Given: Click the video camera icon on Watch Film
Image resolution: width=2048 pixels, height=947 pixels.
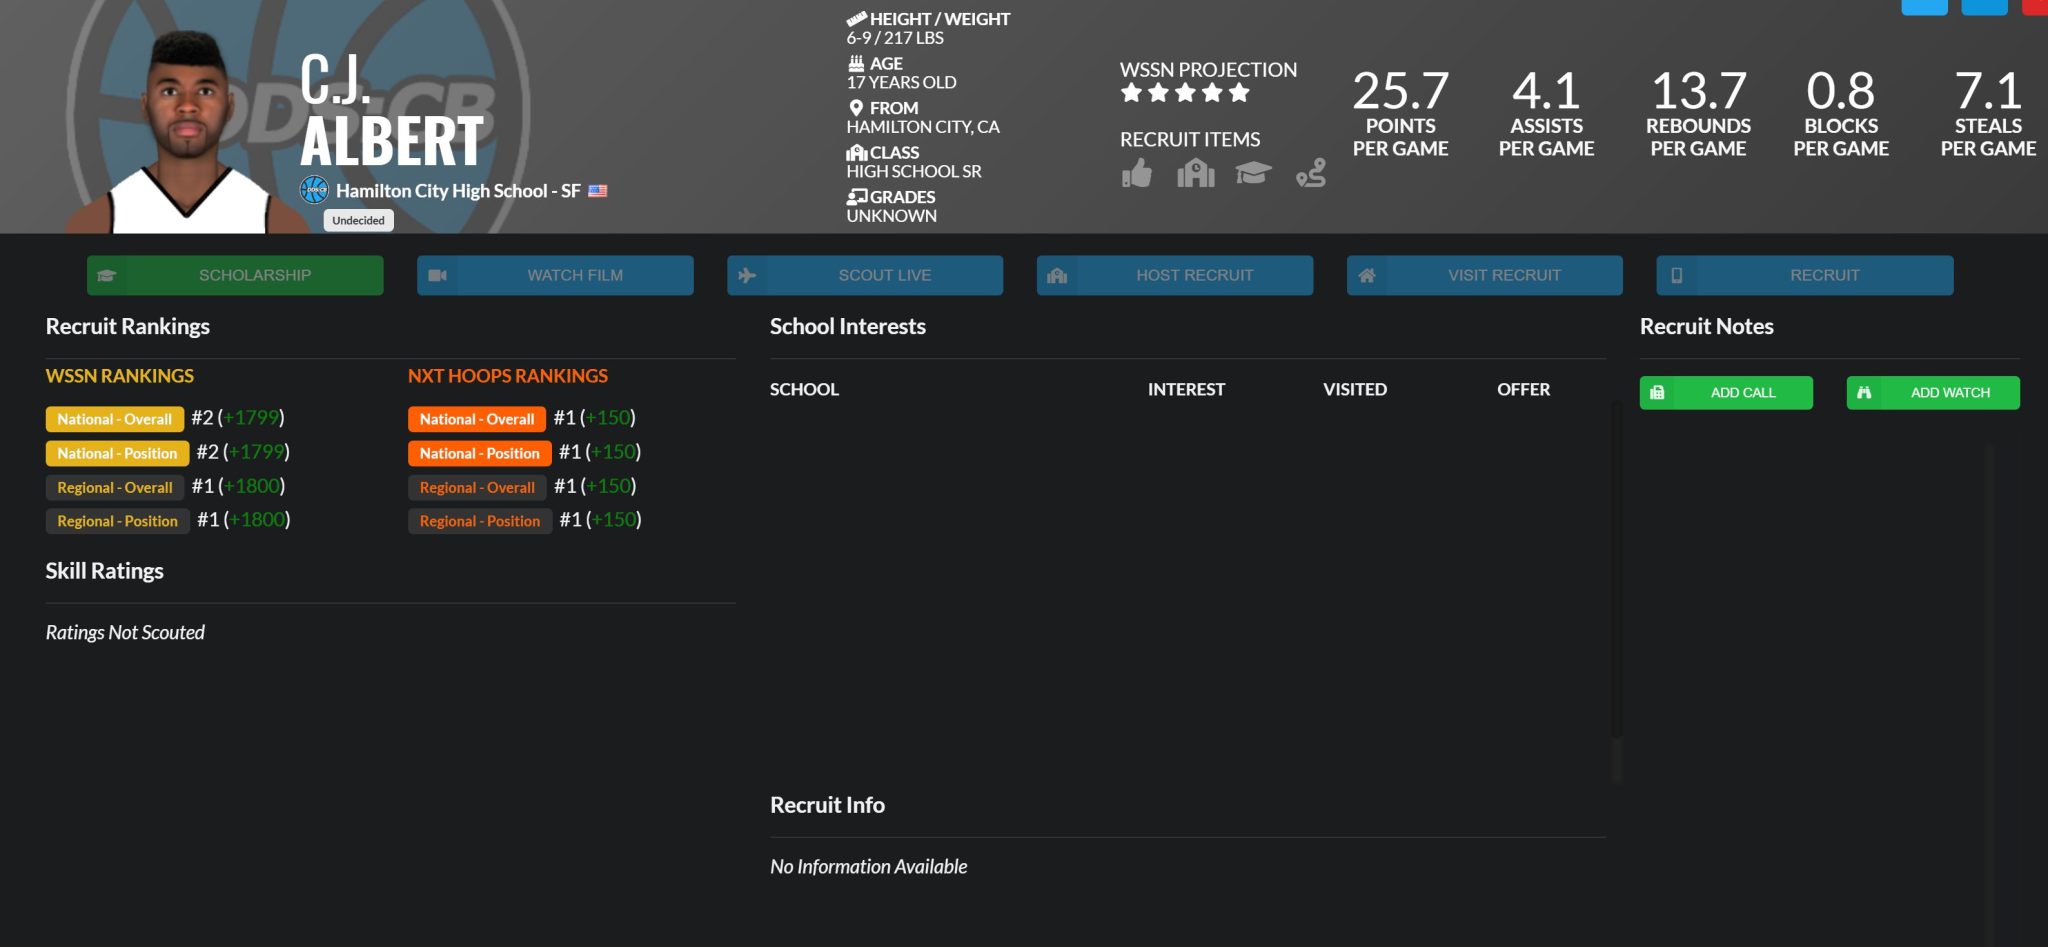Looking at the screenshot, I should click(437, 275).
